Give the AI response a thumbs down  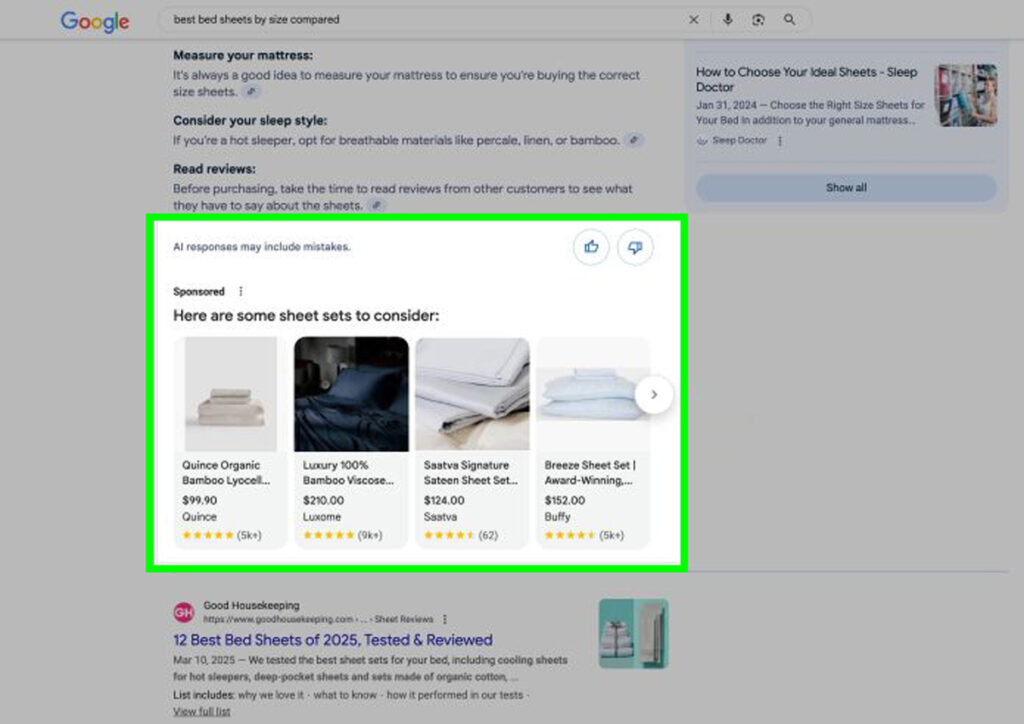(635, 247)
